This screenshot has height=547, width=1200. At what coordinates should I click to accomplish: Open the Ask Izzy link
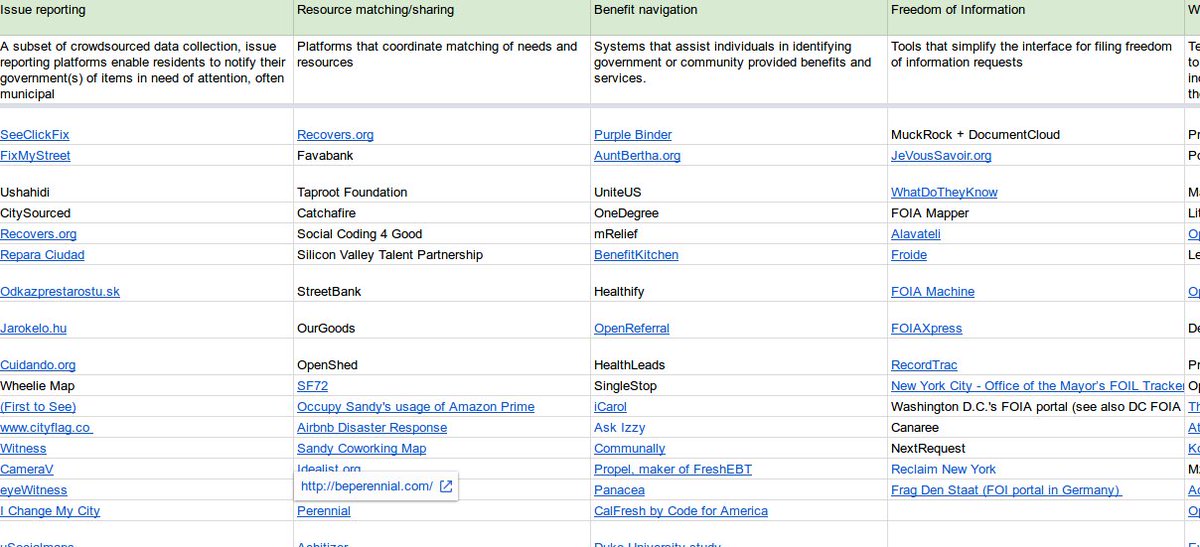coord(620,428)
